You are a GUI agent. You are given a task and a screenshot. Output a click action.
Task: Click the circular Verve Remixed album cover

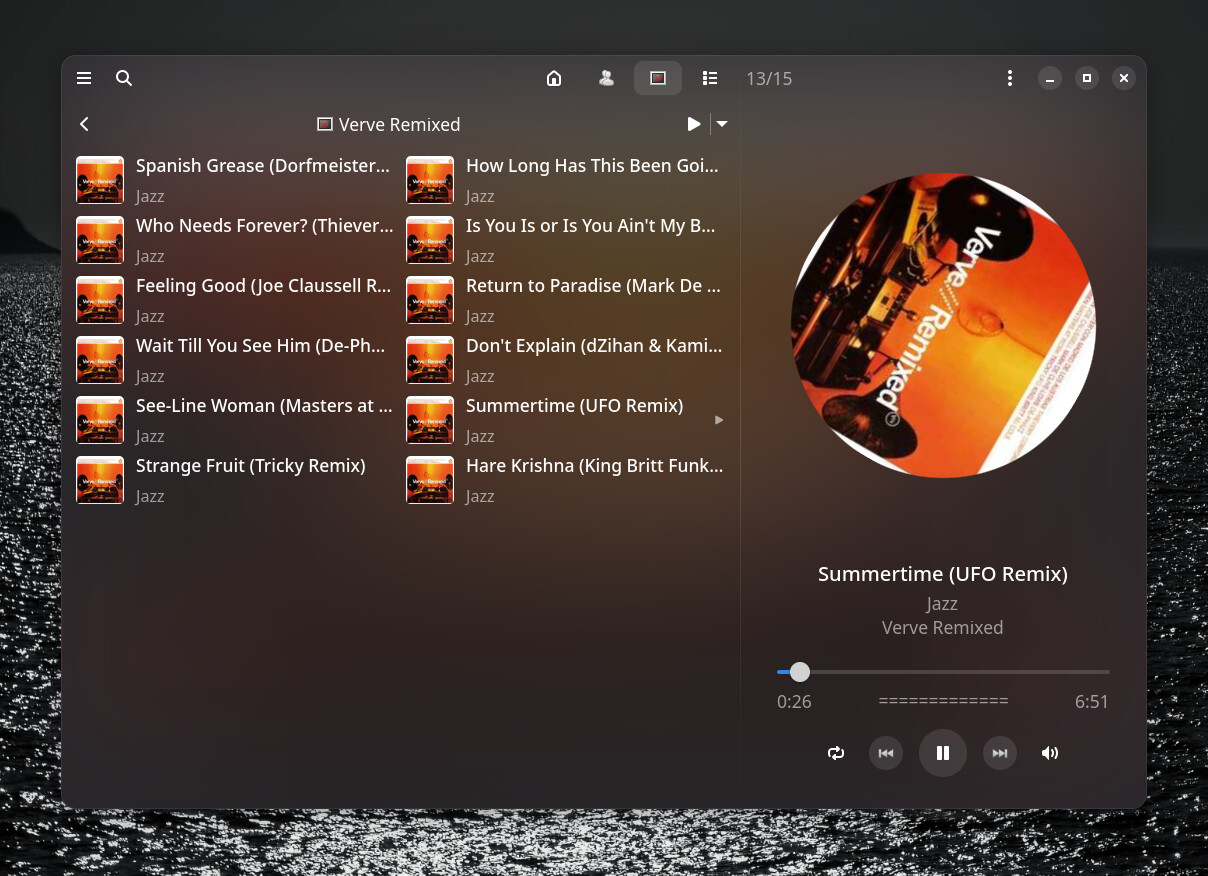(943, 325)
